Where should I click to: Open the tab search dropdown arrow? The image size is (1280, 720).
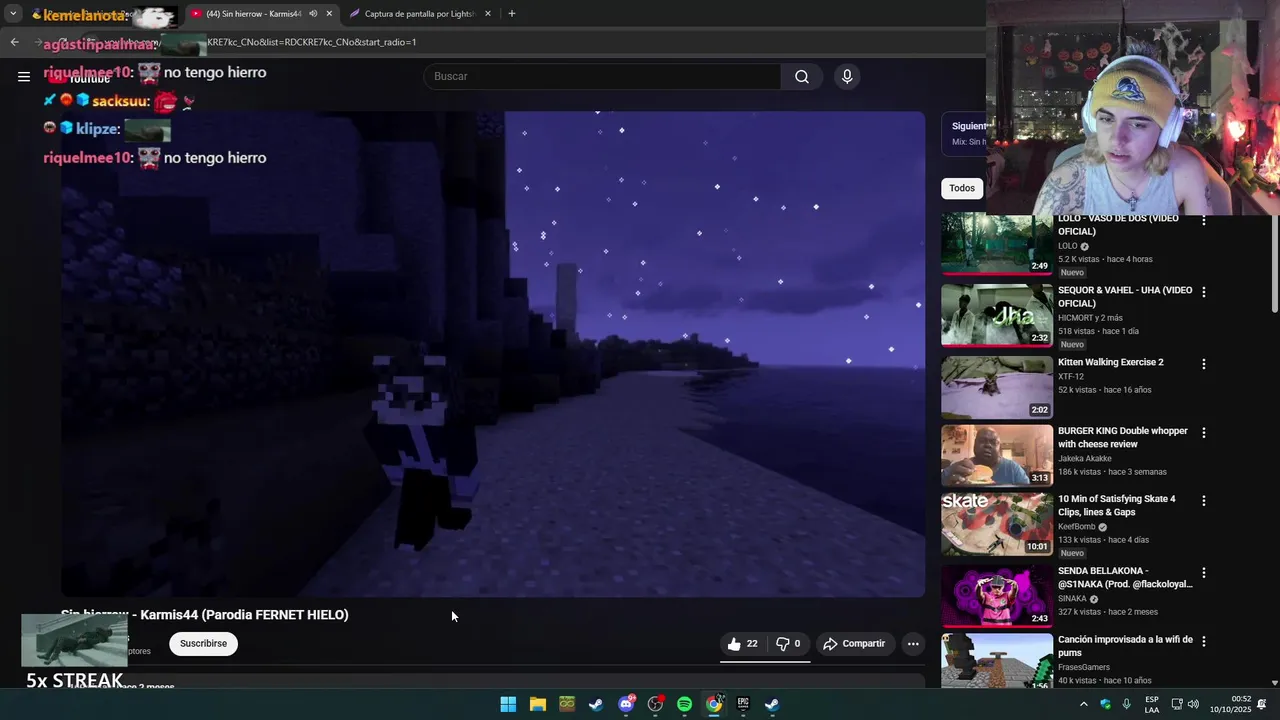tap(13, 14)
